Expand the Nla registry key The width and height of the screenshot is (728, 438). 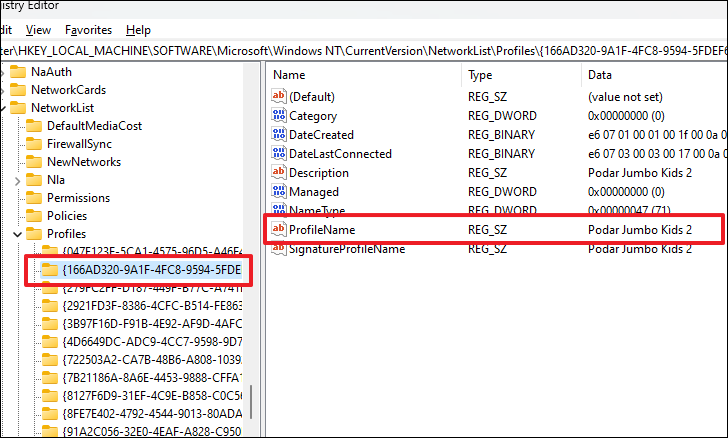pyautogui.click(x=18, y=180)
